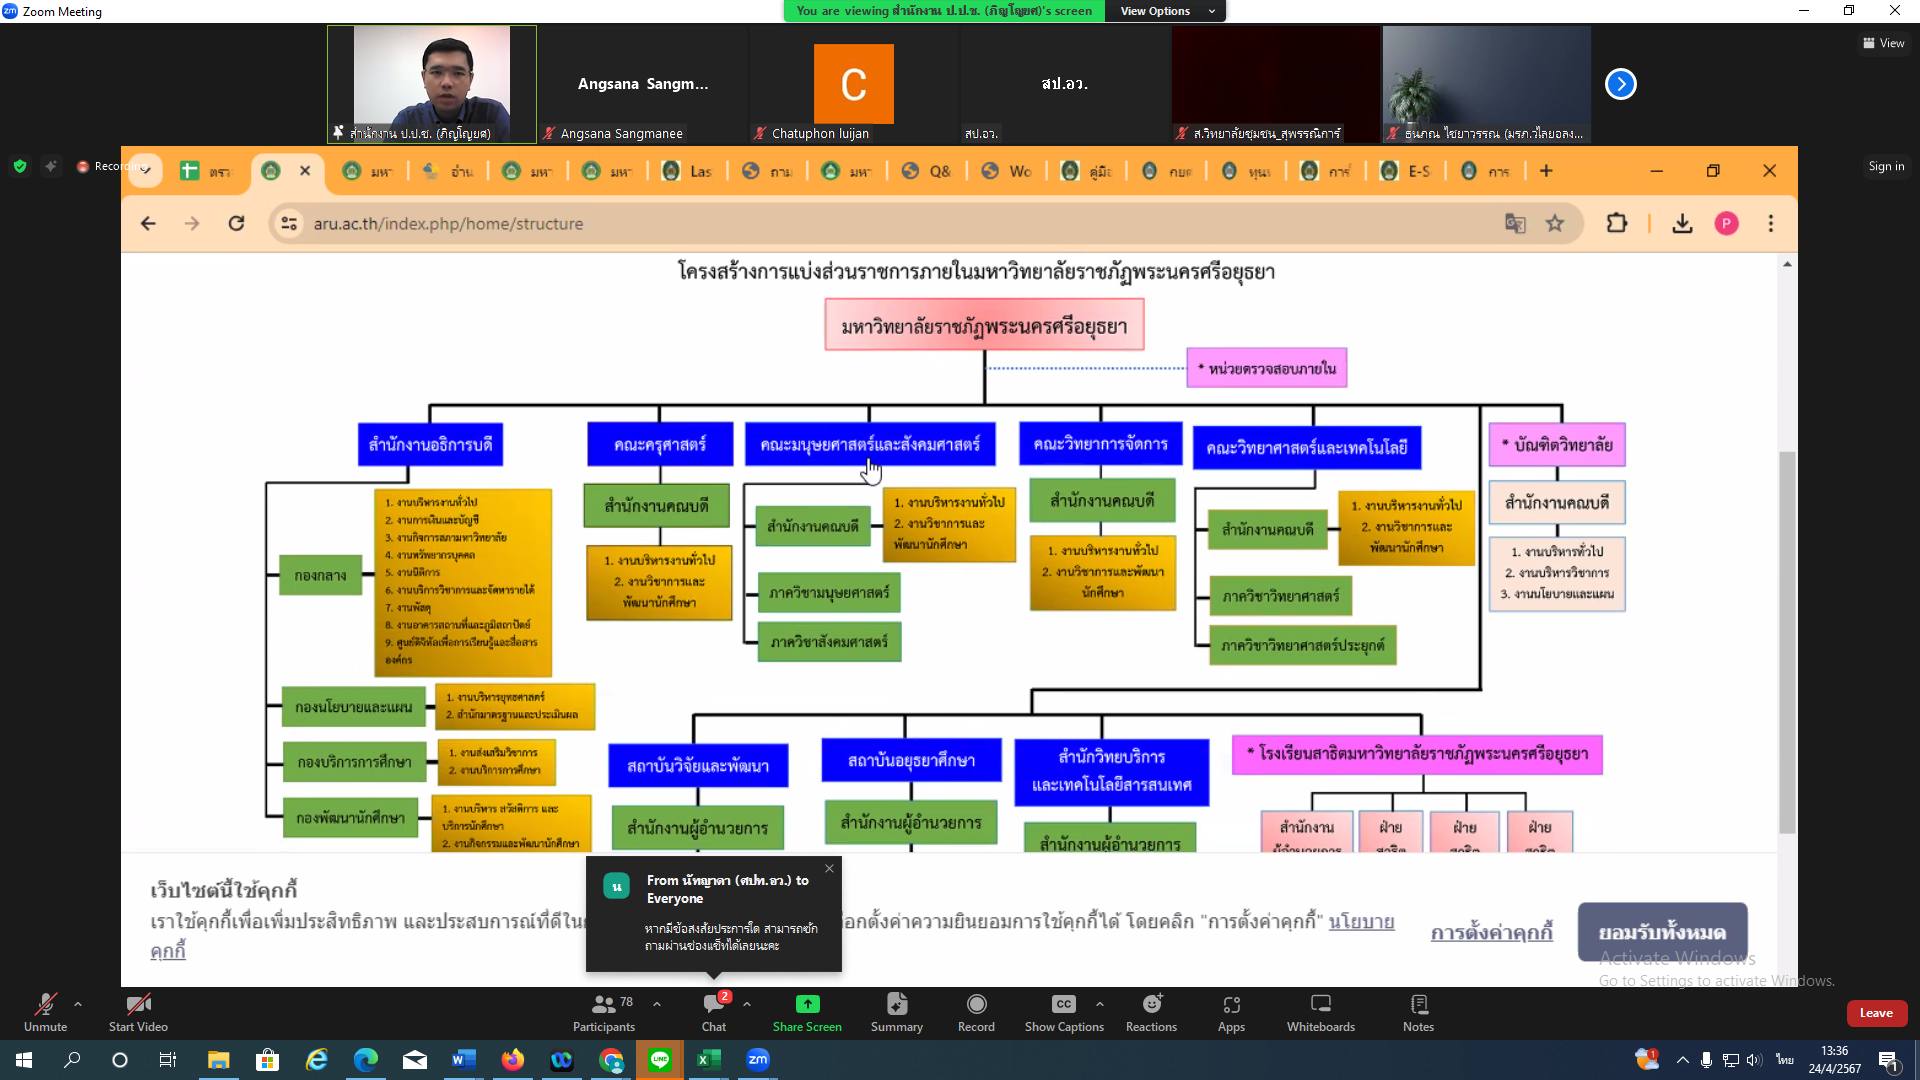This screenshot has width=1920, height=1080.
Task: Reload the aru.ac.th page
Action: [236, 224]
